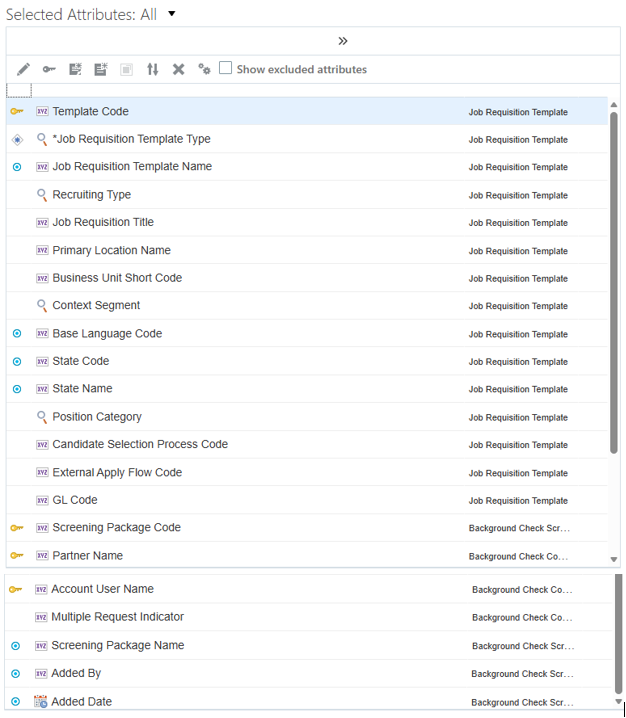Screen dimensions: 626x718
Task: Click the pencil edit icon in toolbar
Action: [x=23, y=69]
